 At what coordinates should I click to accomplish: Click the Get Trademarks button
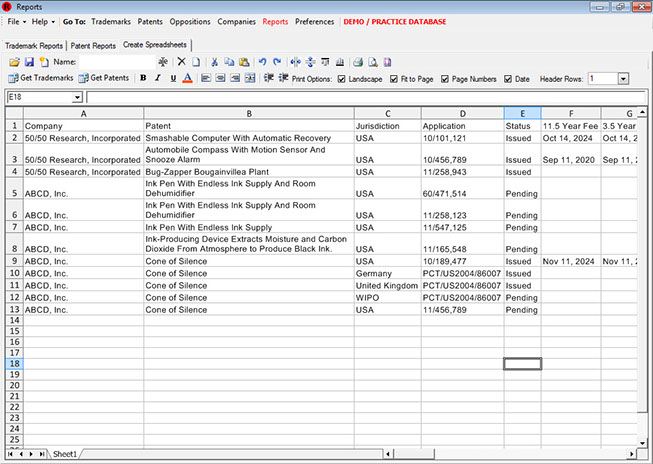(40, 78)
